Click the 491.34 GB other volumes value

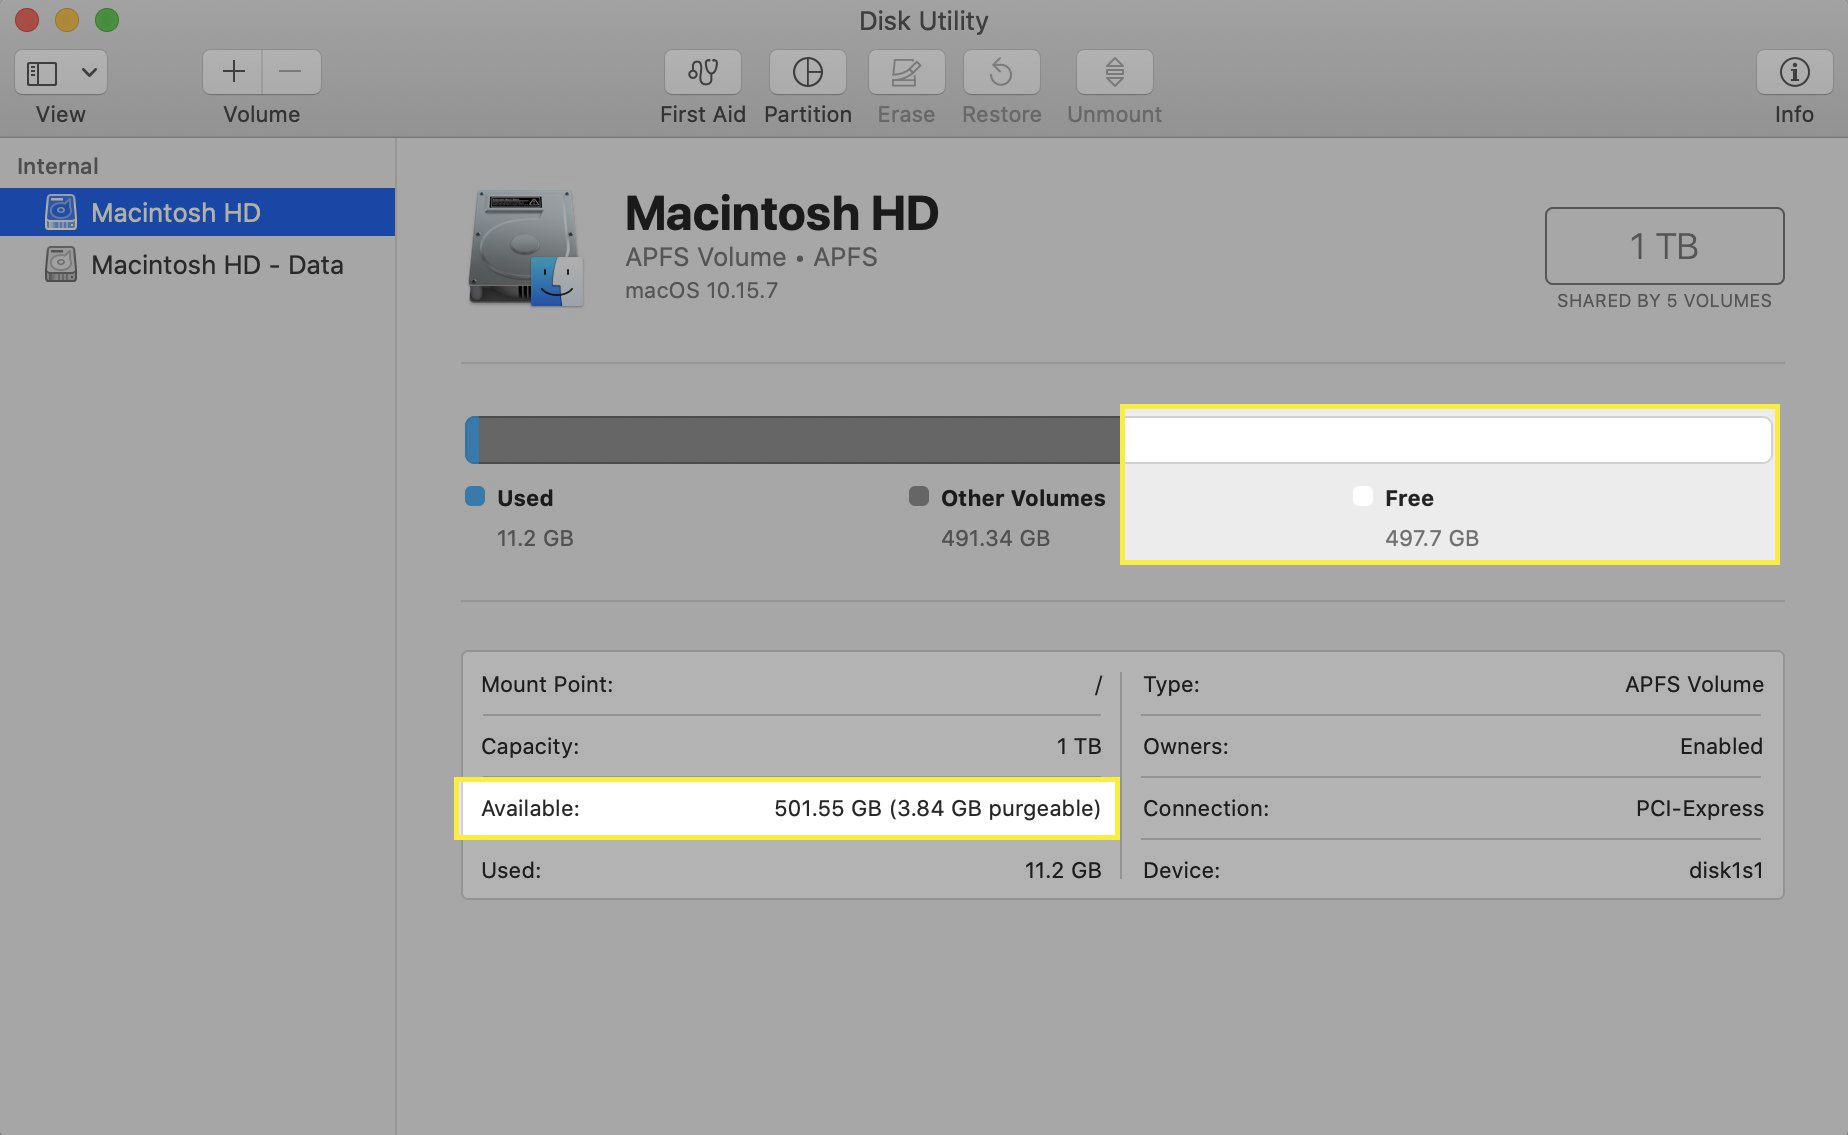(995, 538)
